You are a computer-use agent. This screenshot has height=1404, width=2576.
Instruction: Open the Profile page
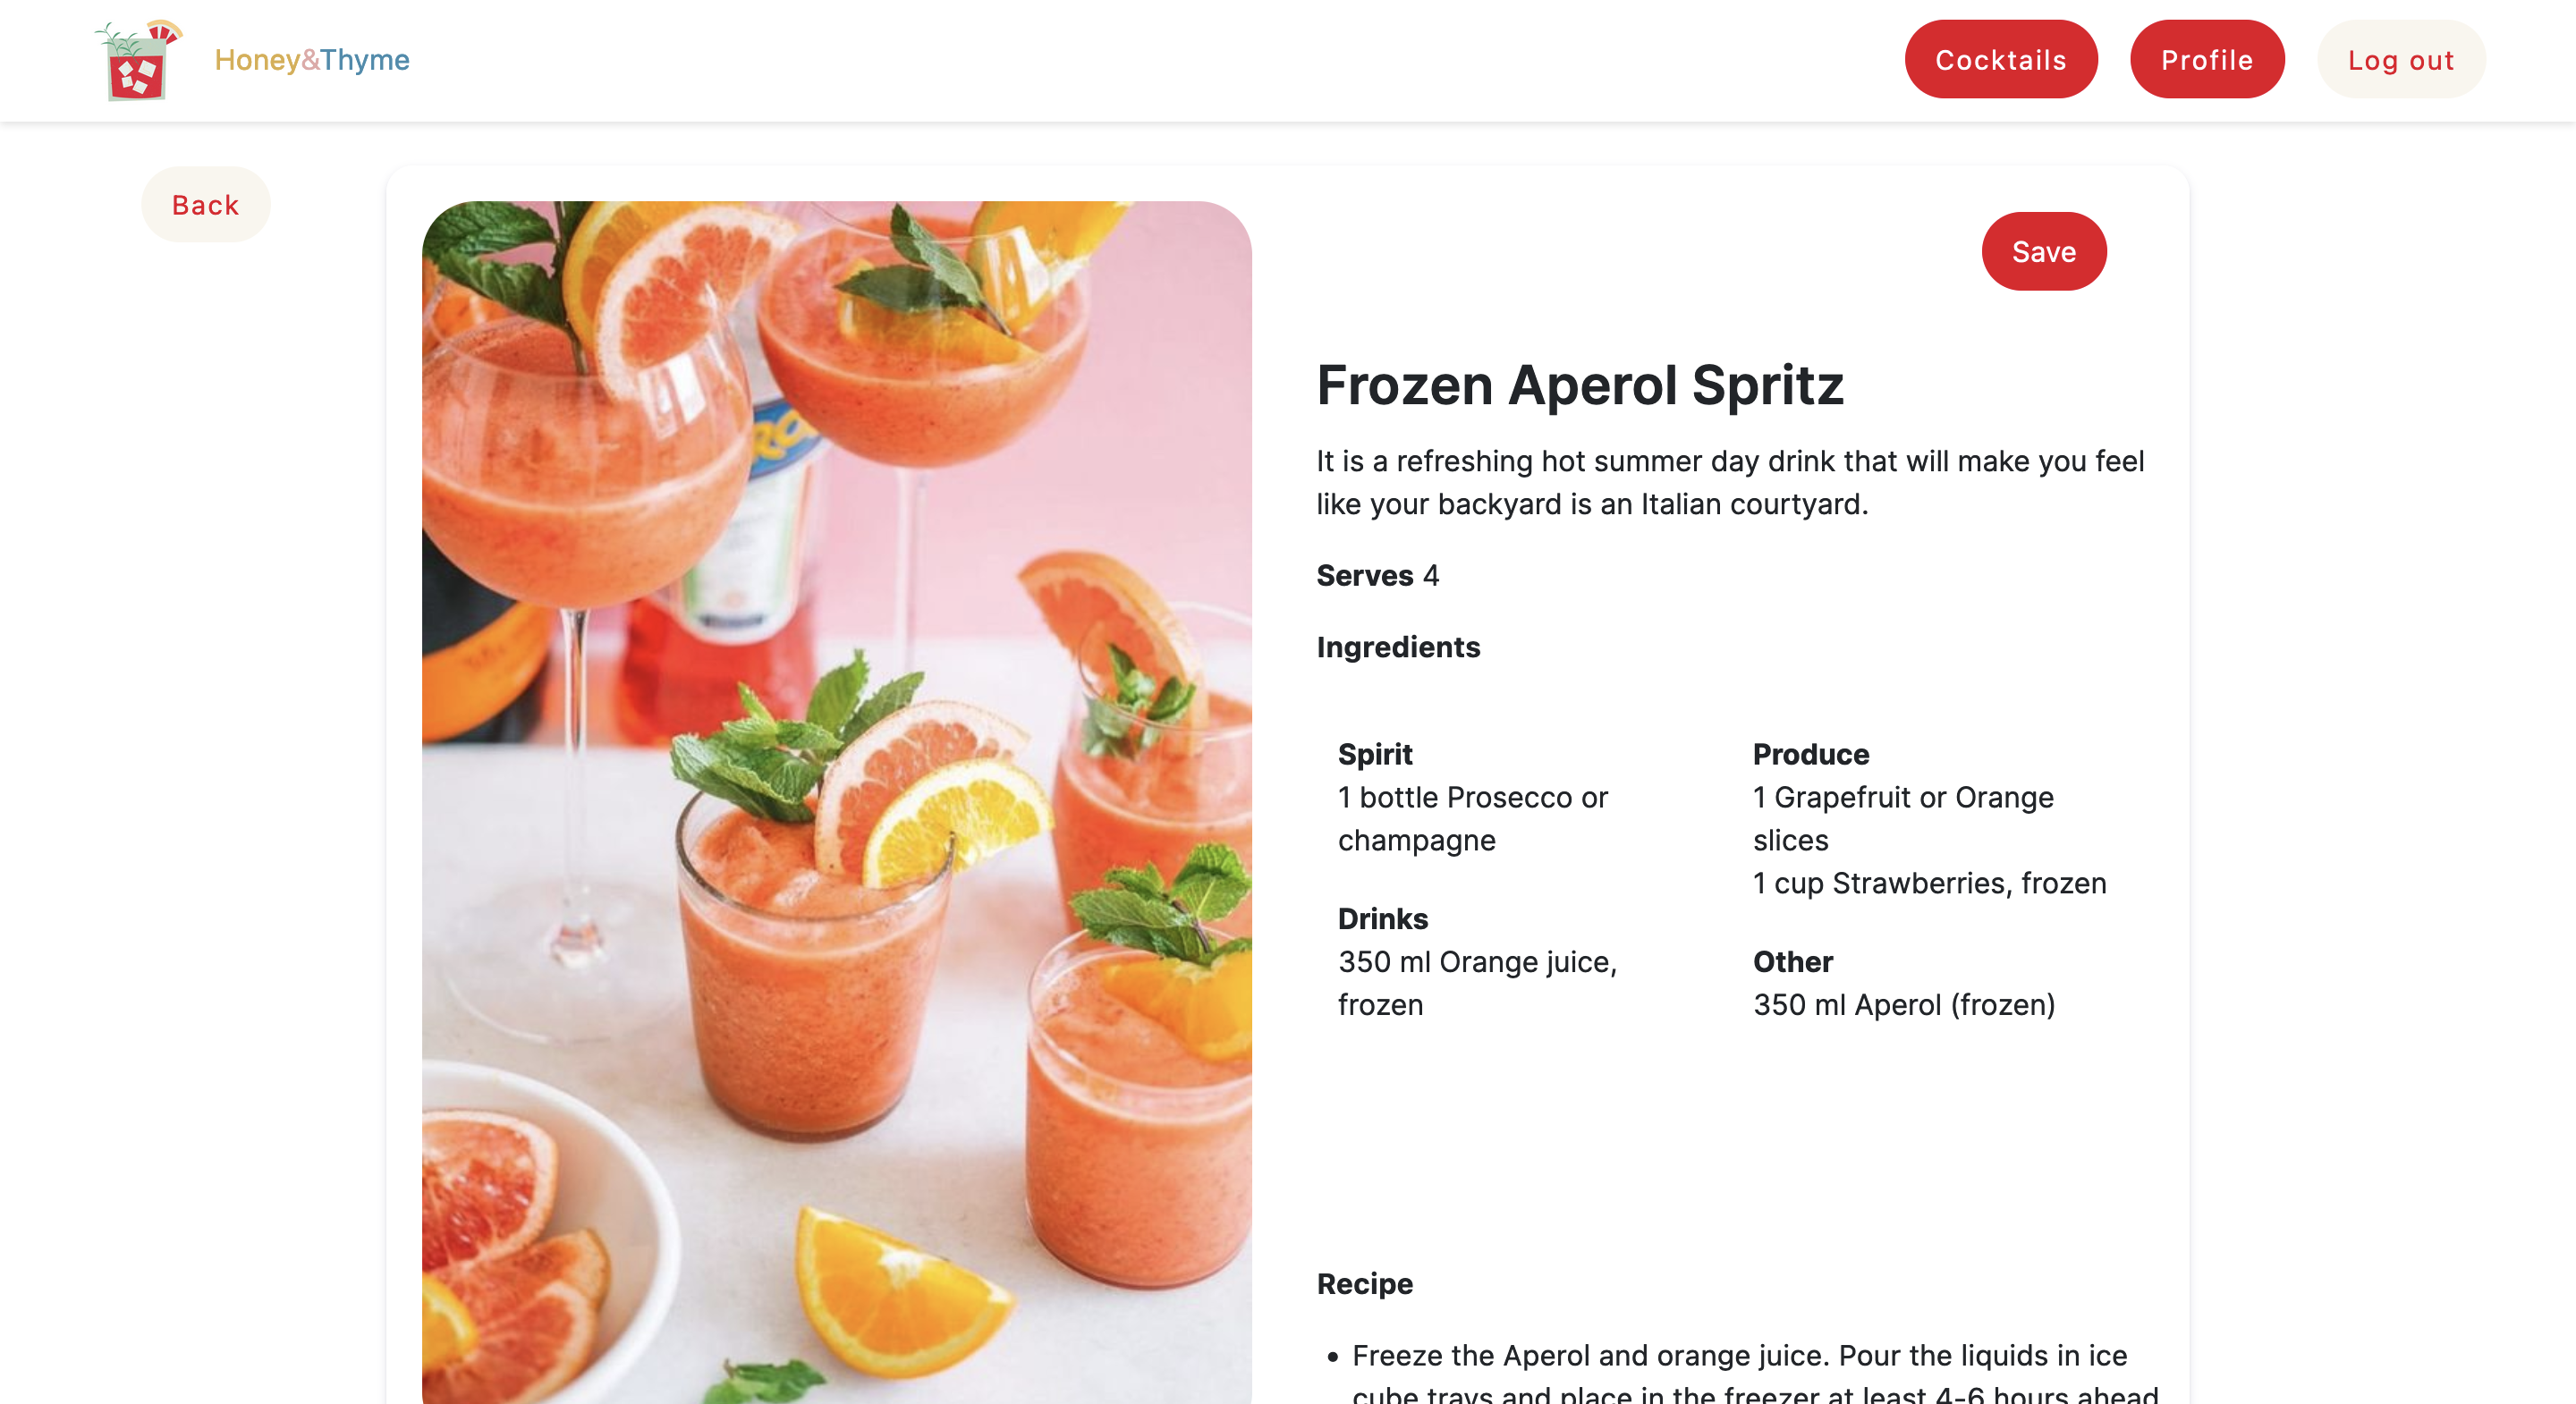coord(2207,60)
